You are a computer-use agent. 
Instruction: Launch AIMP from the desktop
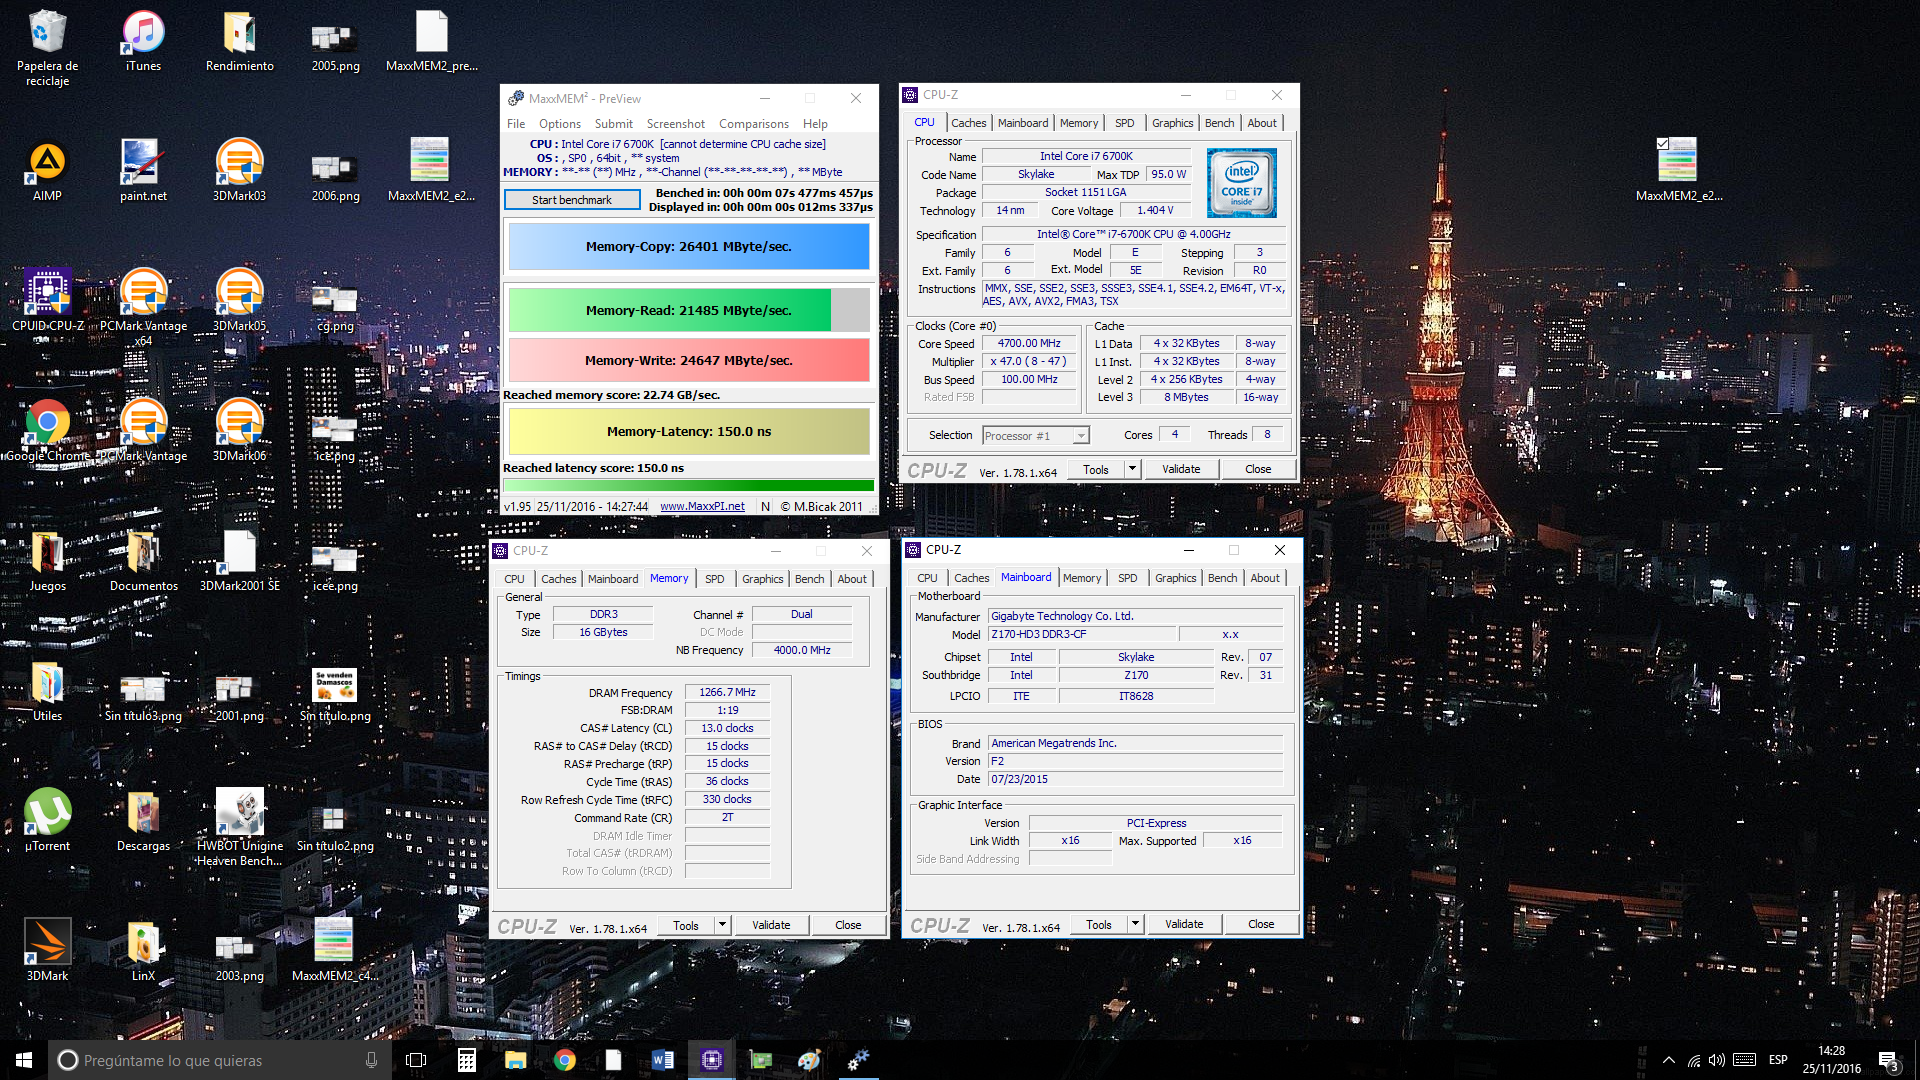pos(47,172)
